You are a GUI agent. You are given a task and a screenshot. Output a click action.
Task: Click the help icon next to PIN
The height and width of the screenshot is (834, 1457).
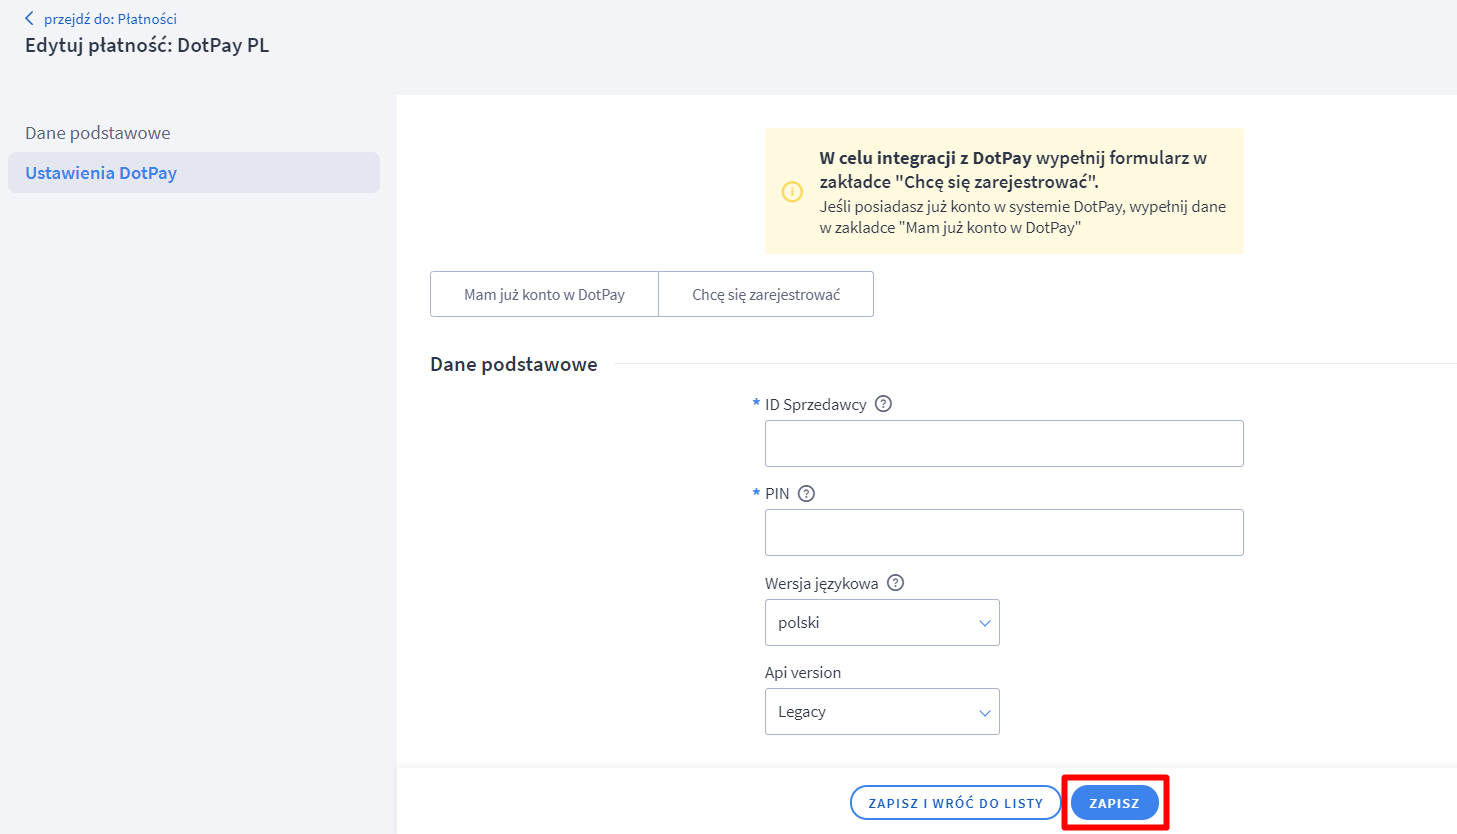coord(806,493)
